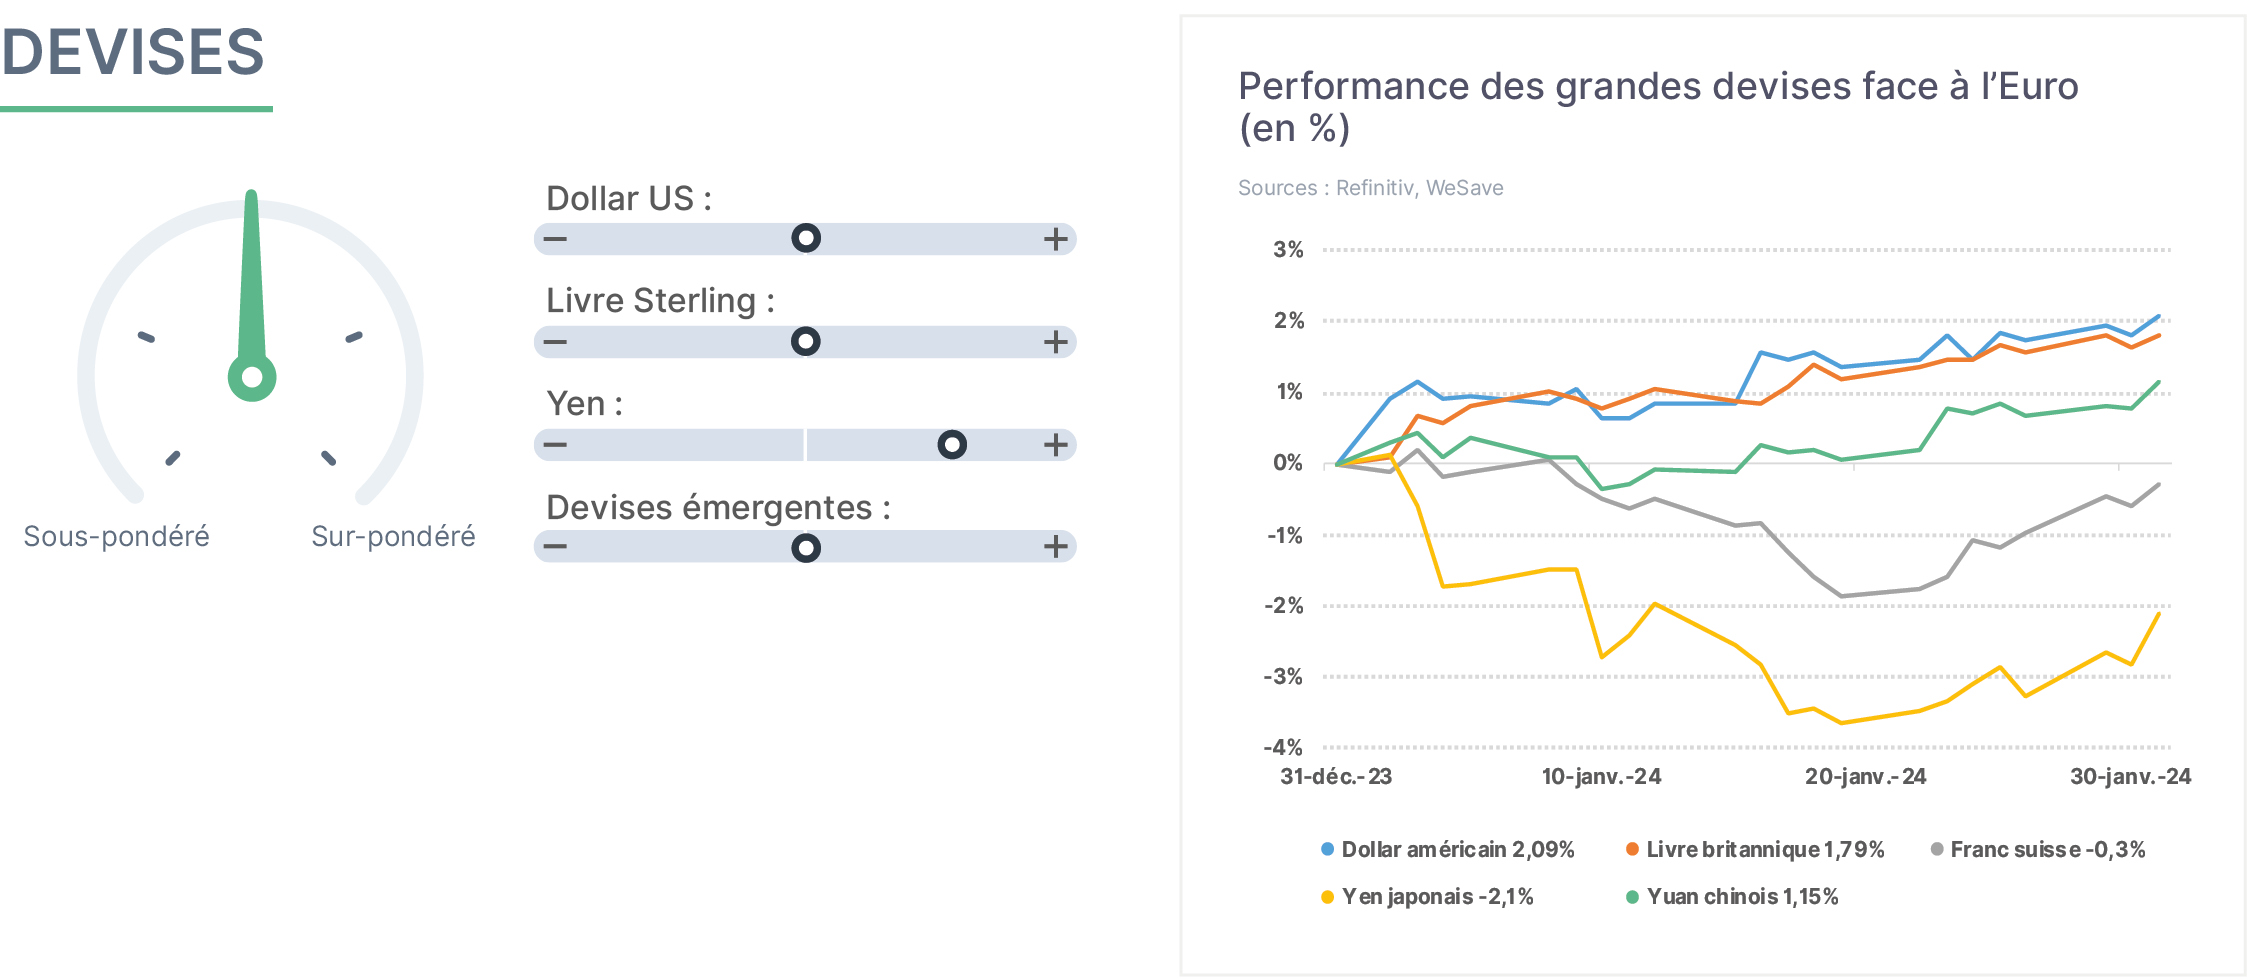Select the Livre Sterling slider handle
Image resolution: width=2247 pixels, height=978 pixels.
coord(806,341)
